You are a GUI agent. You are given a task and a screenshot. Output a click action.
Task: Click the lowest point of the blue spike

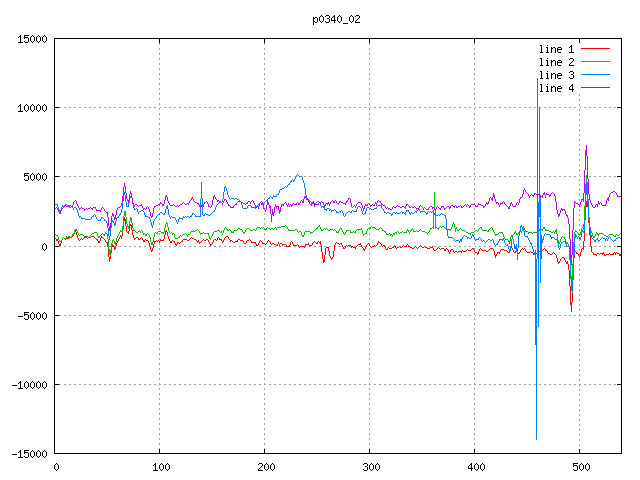pos(536,438)
